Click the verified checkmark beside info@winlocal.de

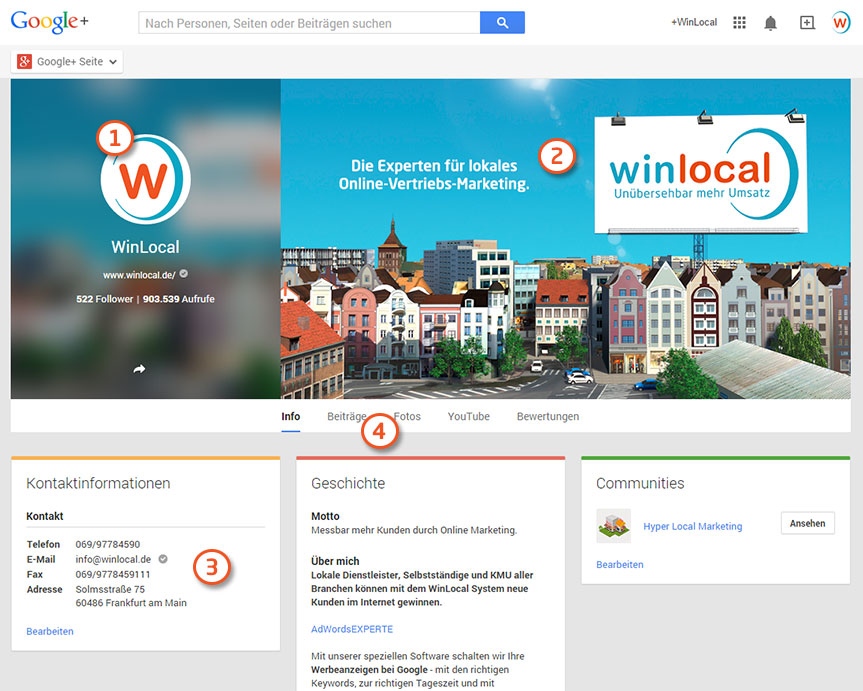click(163, 559)
